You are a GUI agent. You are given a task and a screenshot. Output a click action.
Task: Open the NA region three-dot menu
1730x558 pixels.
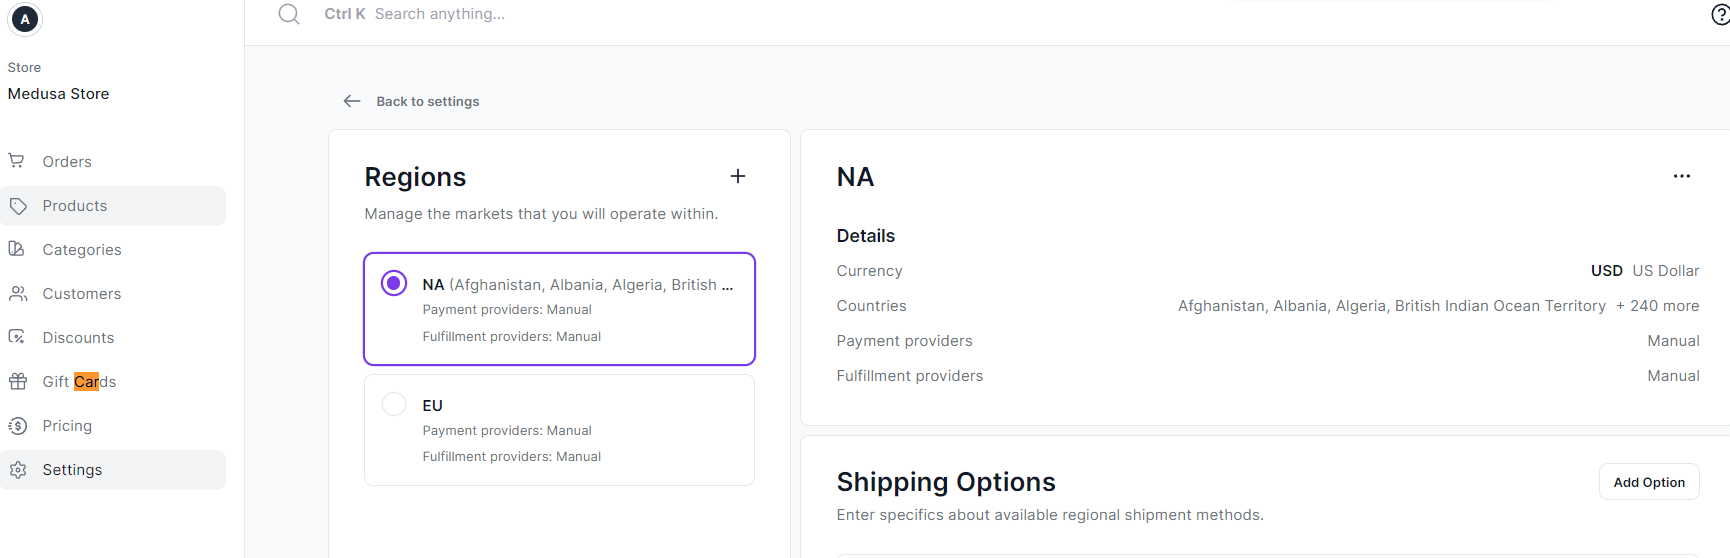(x=1682, y=176)
